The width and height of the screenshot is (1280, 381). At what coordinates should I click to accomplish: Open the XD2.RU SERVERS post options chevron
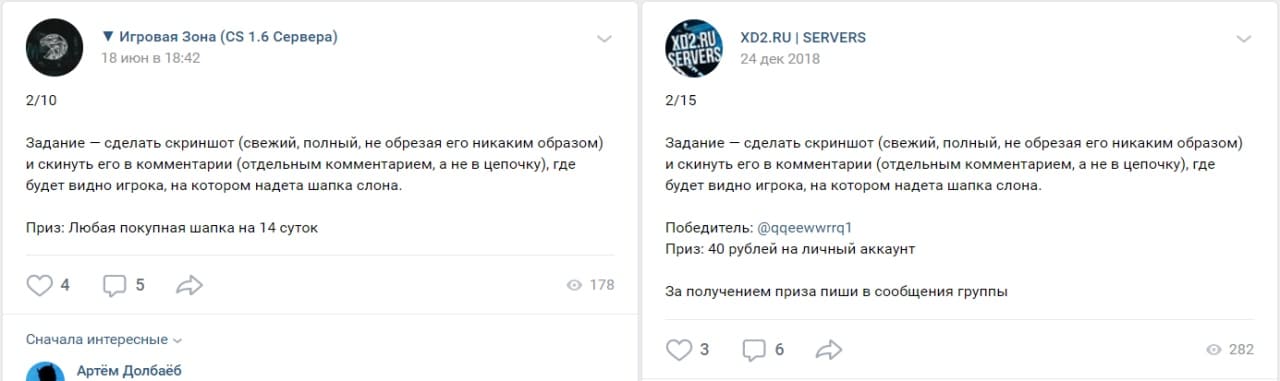[1244, 39]
